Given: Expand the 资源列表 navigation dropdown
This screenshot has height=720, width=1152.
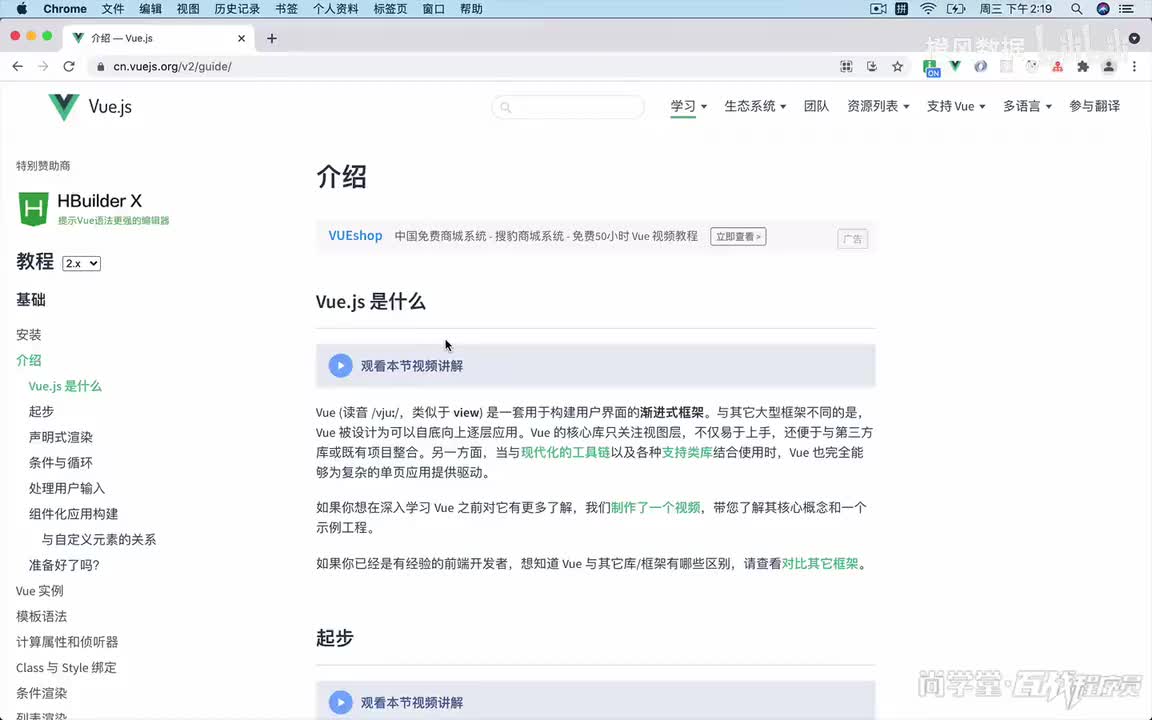Looking at the screenshot, I should tap(878, 107).
